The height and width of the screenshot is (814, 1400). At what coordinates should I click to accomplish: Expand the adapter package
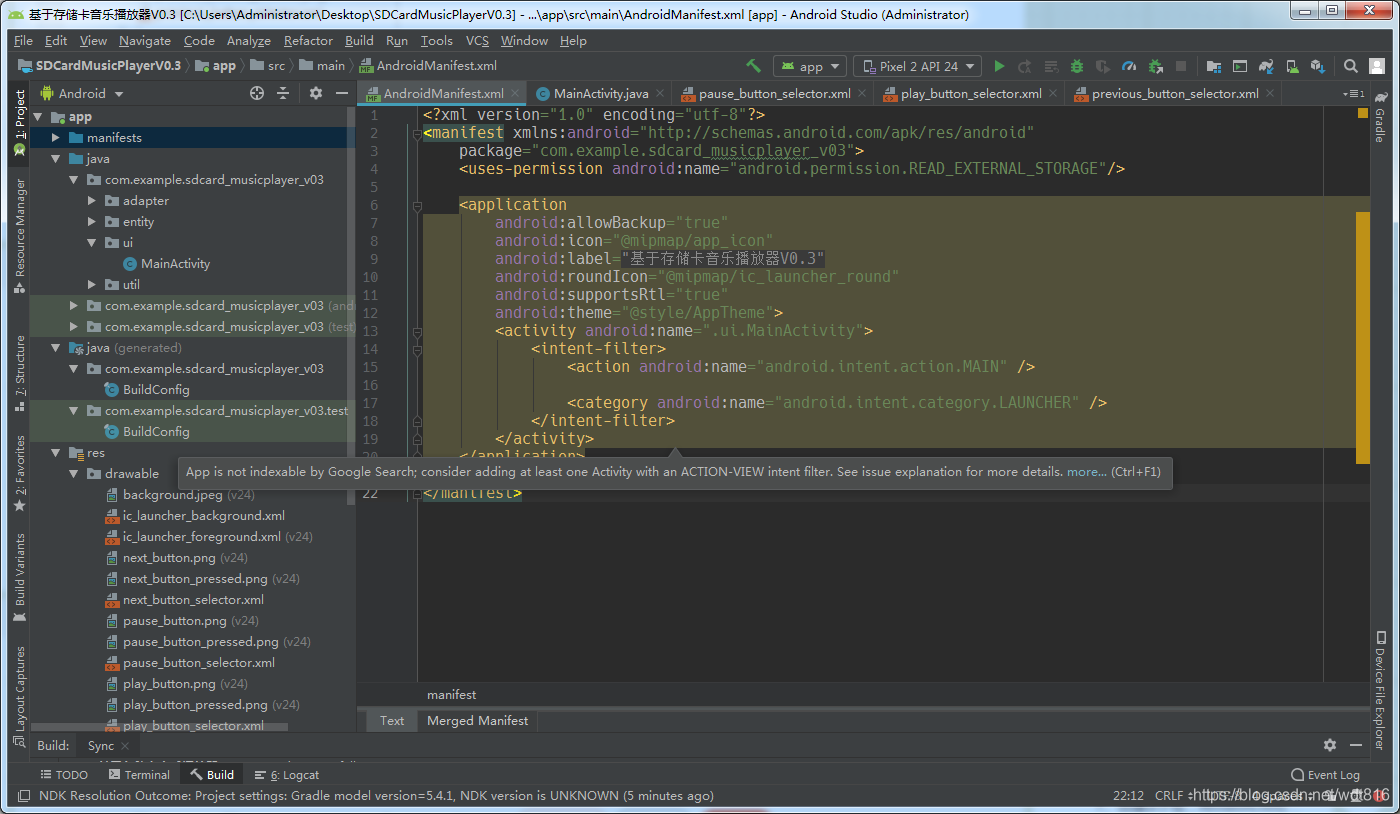point(92,200)
